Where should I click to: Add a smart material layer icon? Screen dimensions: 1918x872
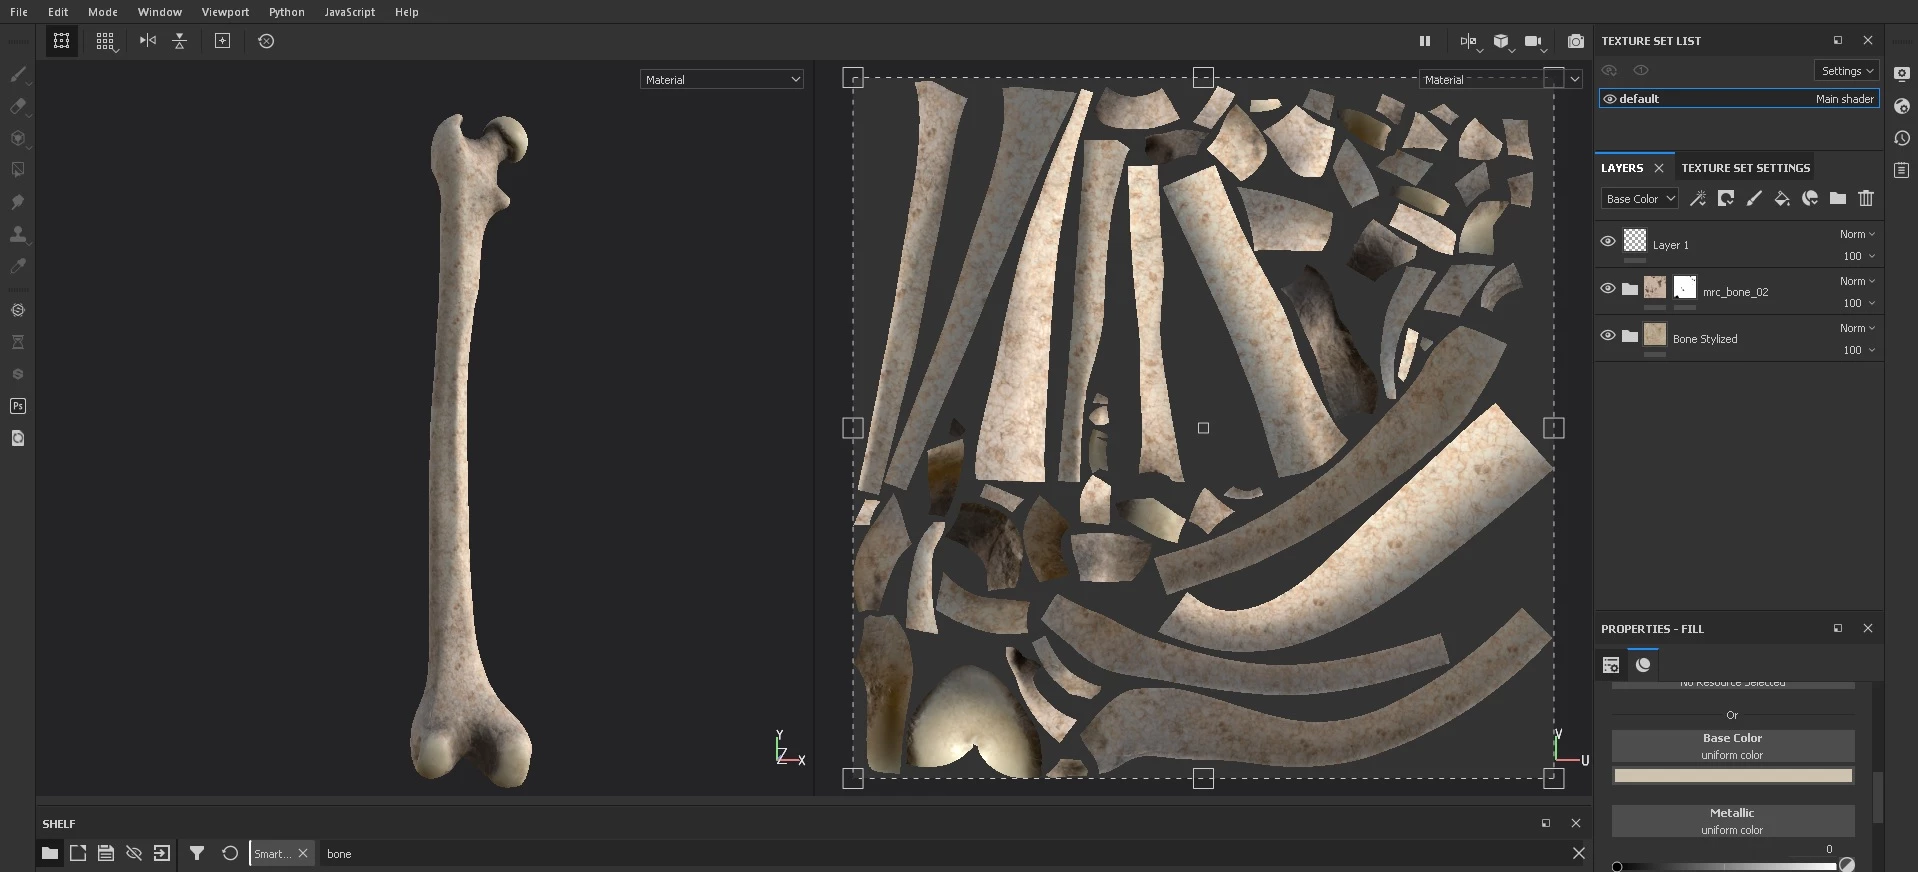[1809, 198]
